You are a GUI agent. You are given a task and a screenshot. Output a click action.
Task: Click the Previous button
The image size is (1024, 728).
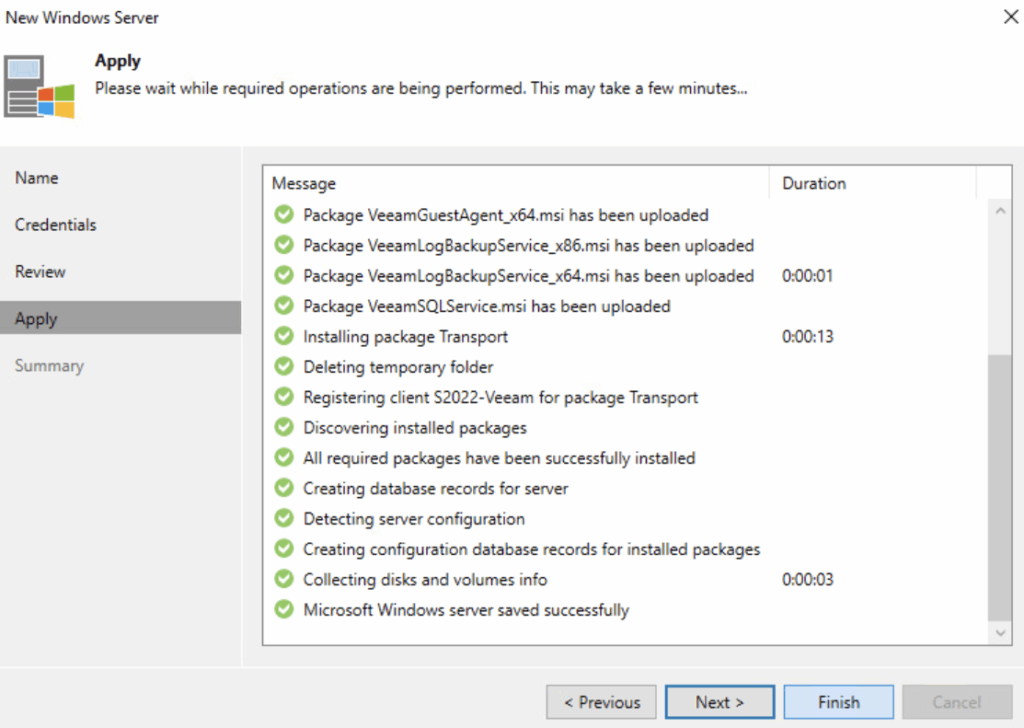click(601, 702)
